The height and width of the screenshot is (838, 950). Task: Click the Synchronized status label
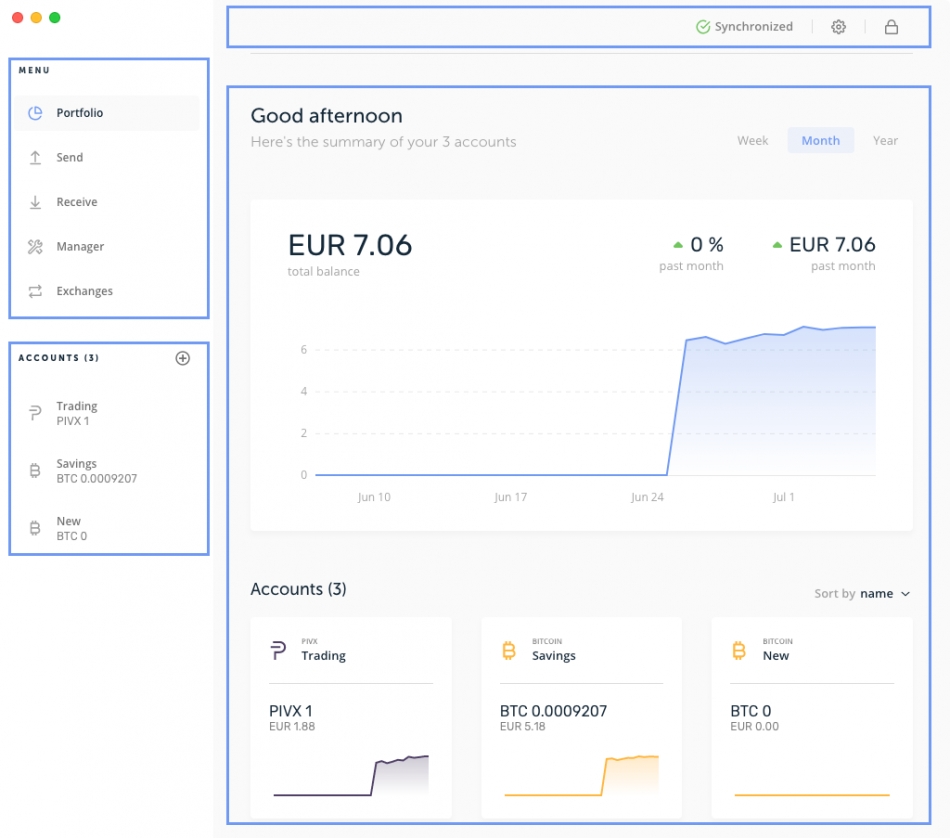coord(753,27)
